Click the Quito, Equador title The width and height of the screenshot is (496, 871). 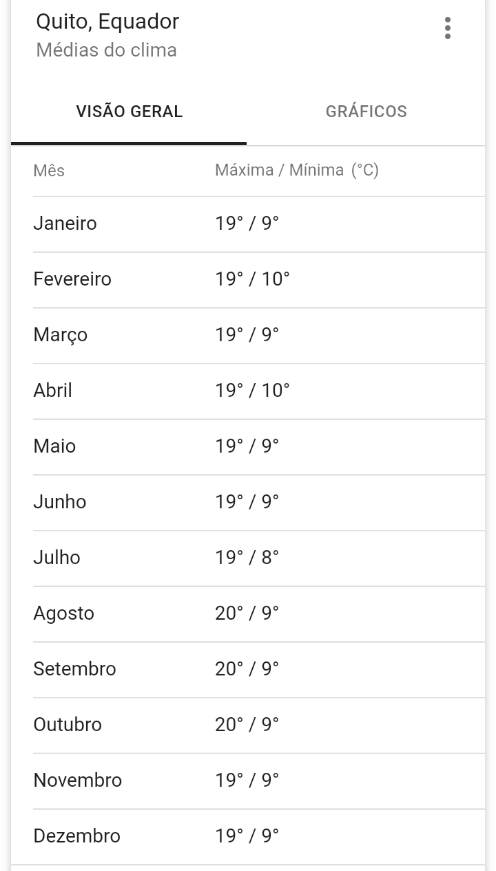pyautogui.click(x=107, y=22)
